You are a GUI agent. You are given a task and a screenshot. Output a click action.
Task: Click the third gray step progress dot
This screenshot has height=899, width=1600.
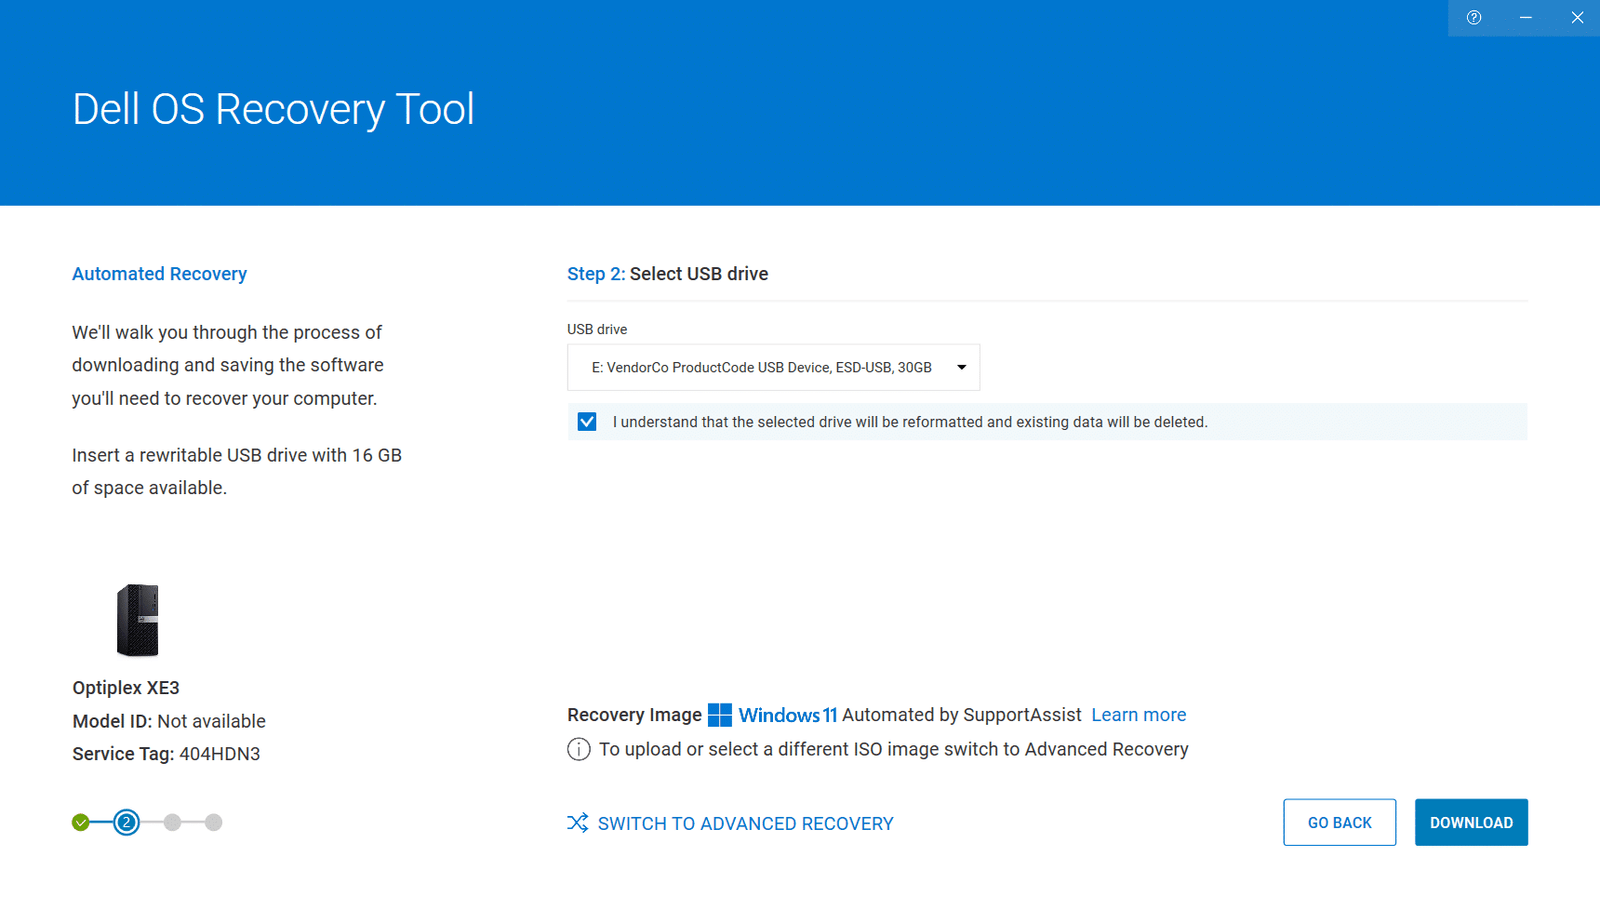pyautogui.click(x=172, y=823)
